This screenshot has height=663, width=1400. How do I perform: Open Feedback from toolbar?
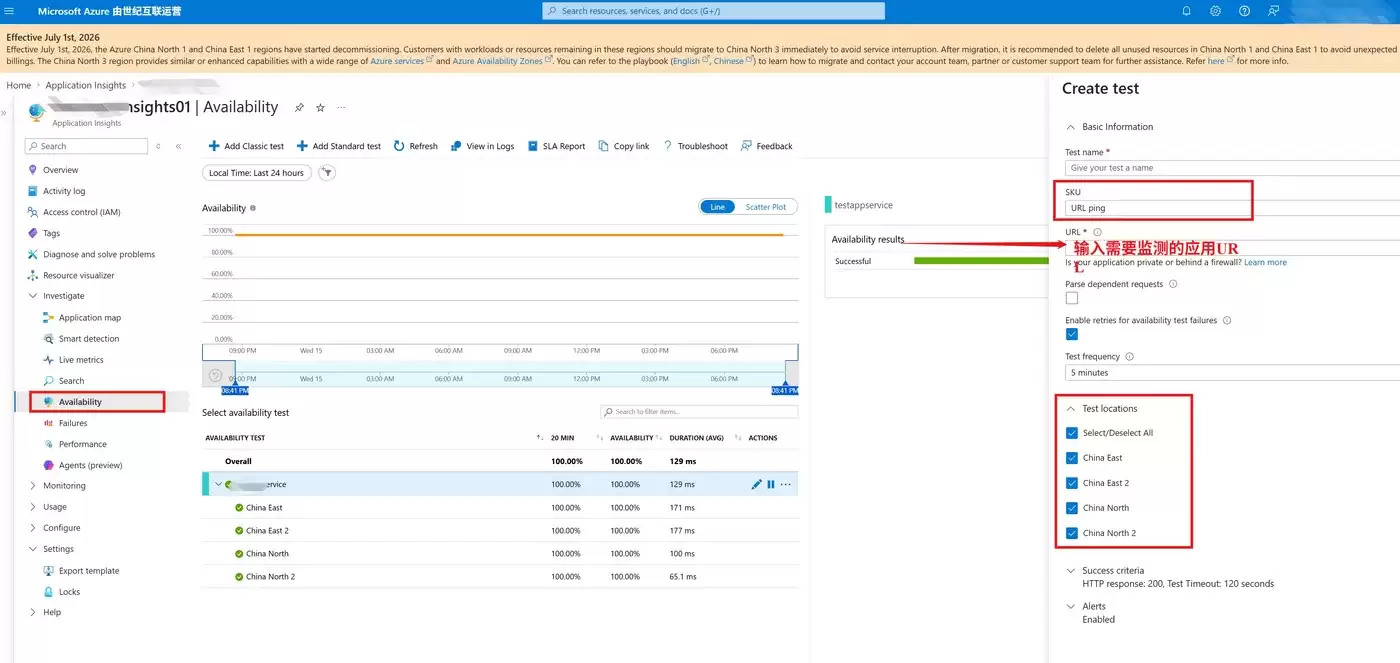tap(767, 146)
